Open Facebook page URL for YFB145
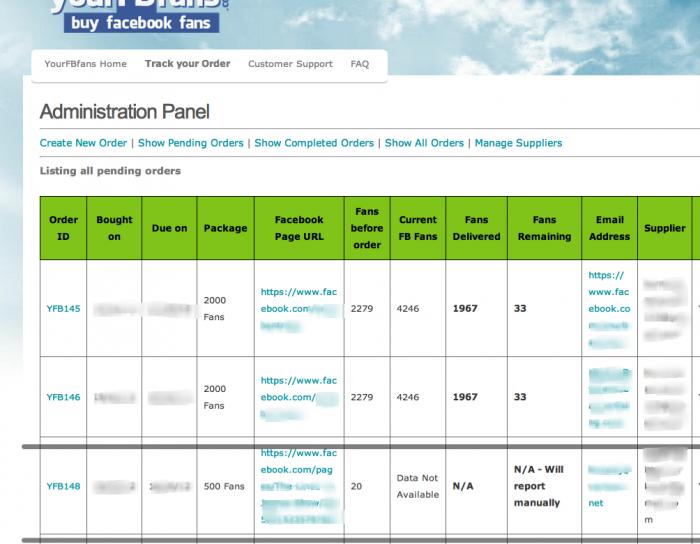The height and width of the screenshot is (544, 700). tap(299, 308)
